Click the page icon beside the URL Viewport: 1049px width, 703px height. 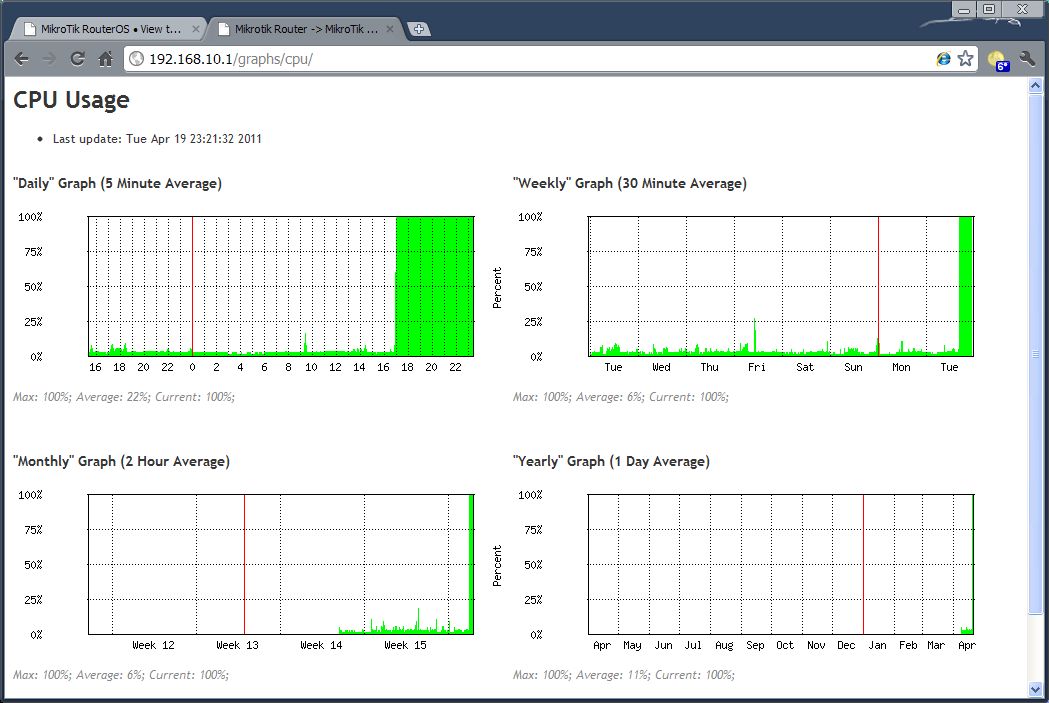[x=134, y=59]
